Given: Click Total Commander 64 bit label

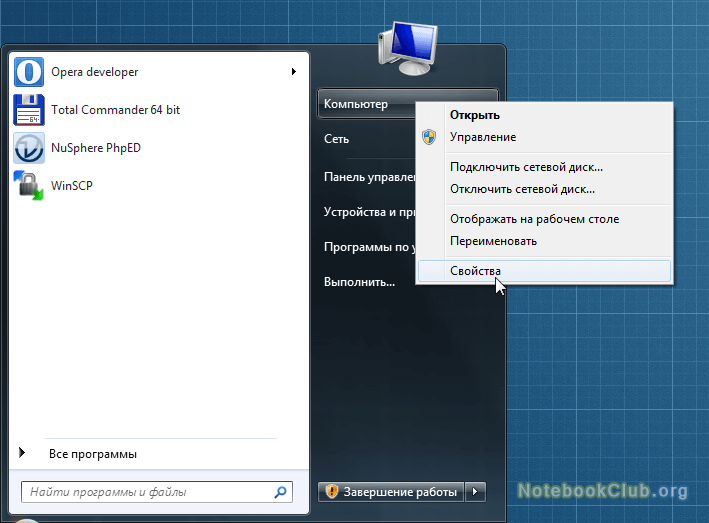Looking at the screenshot, I should coord(115,110).
